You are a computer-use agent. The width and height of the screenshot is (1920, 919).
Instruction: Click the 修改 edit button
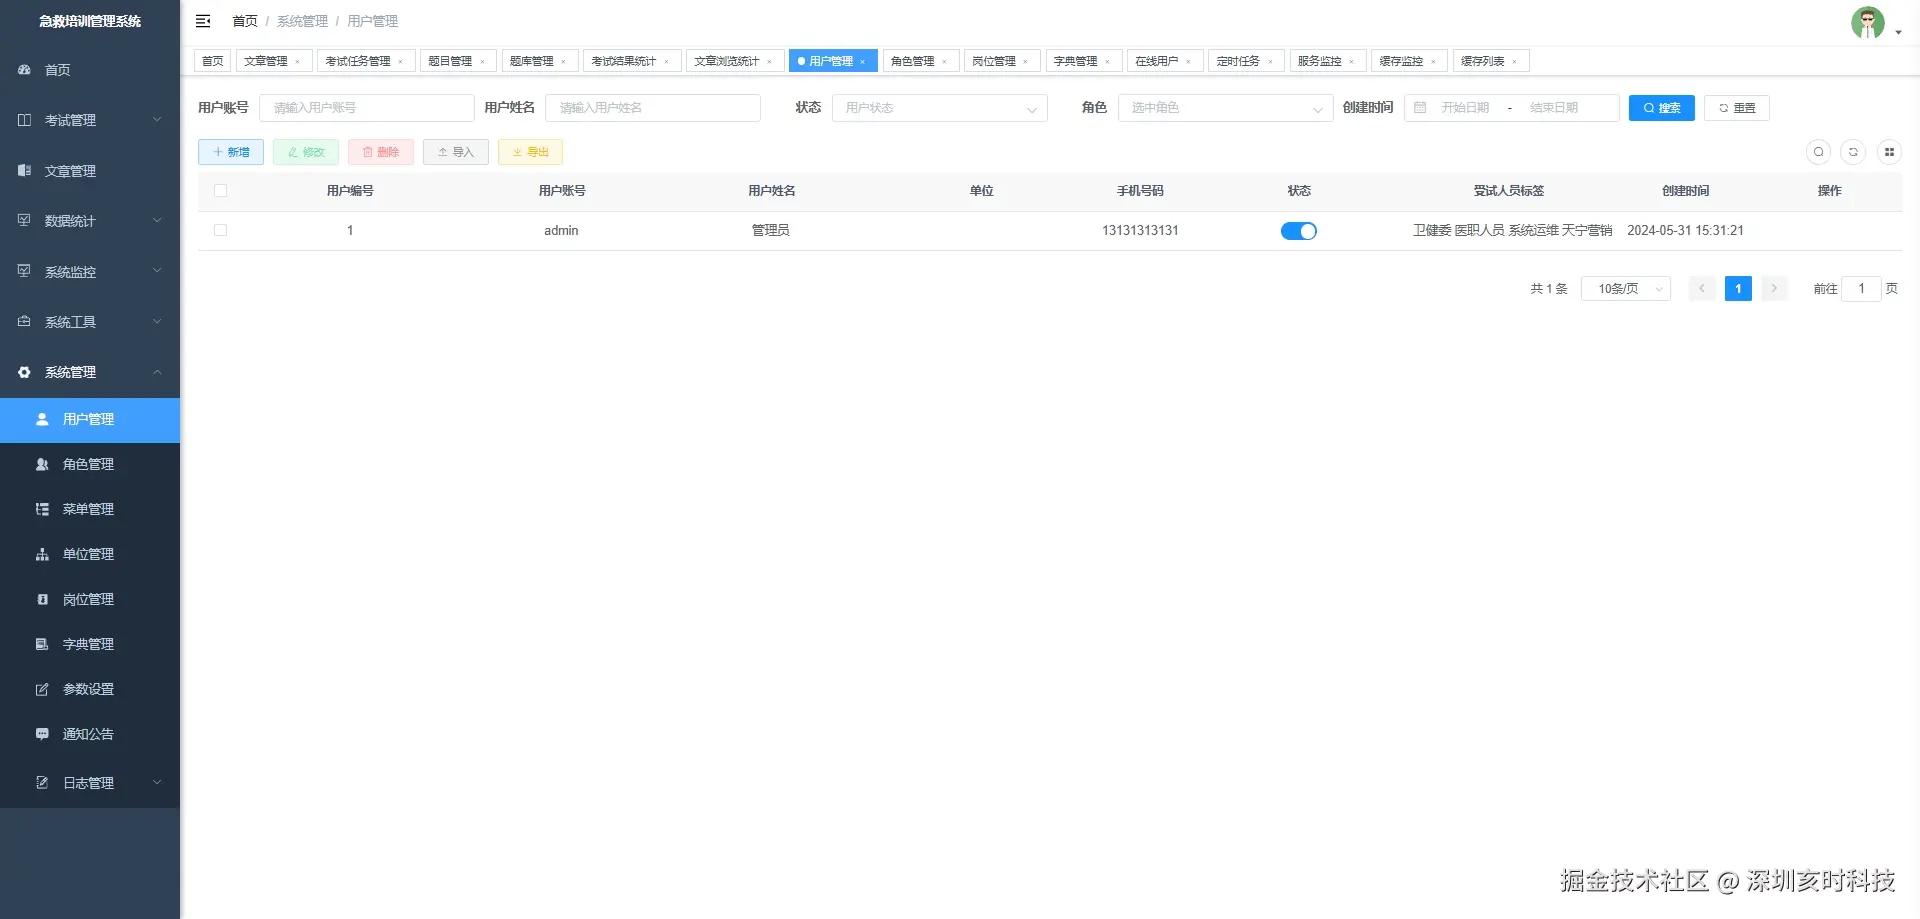[x=306, y=152]
